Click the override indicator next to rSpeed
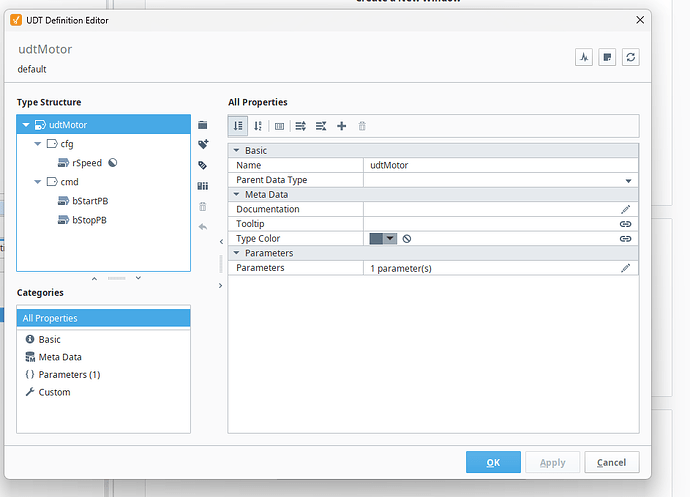Image resolution: width=690 pixels, height=497 pixels. coord(113,163)
